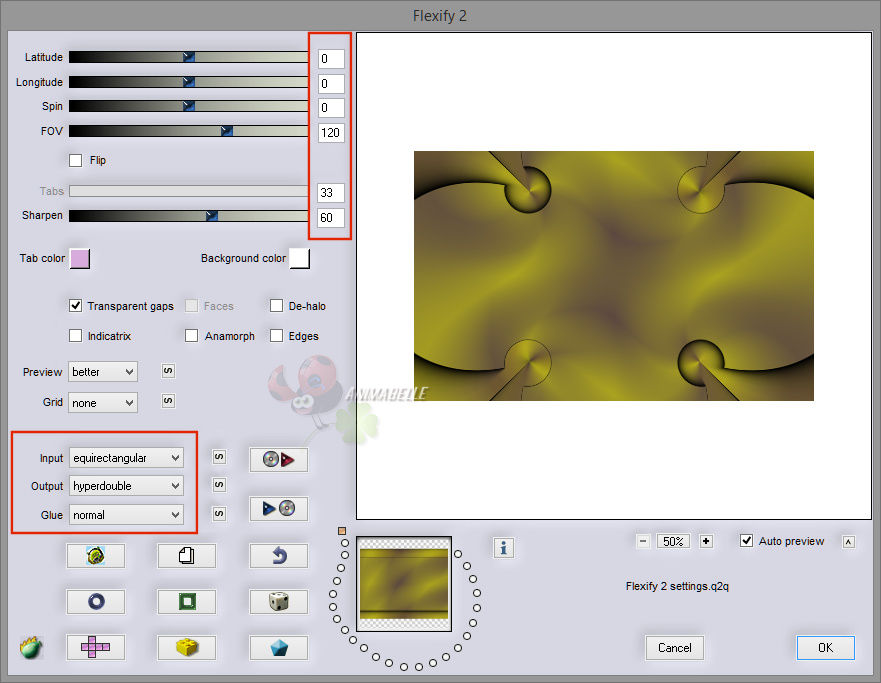Click the Latitude value field
The height and width of the screenshot is (683, 881).
(x=331, y=58)
